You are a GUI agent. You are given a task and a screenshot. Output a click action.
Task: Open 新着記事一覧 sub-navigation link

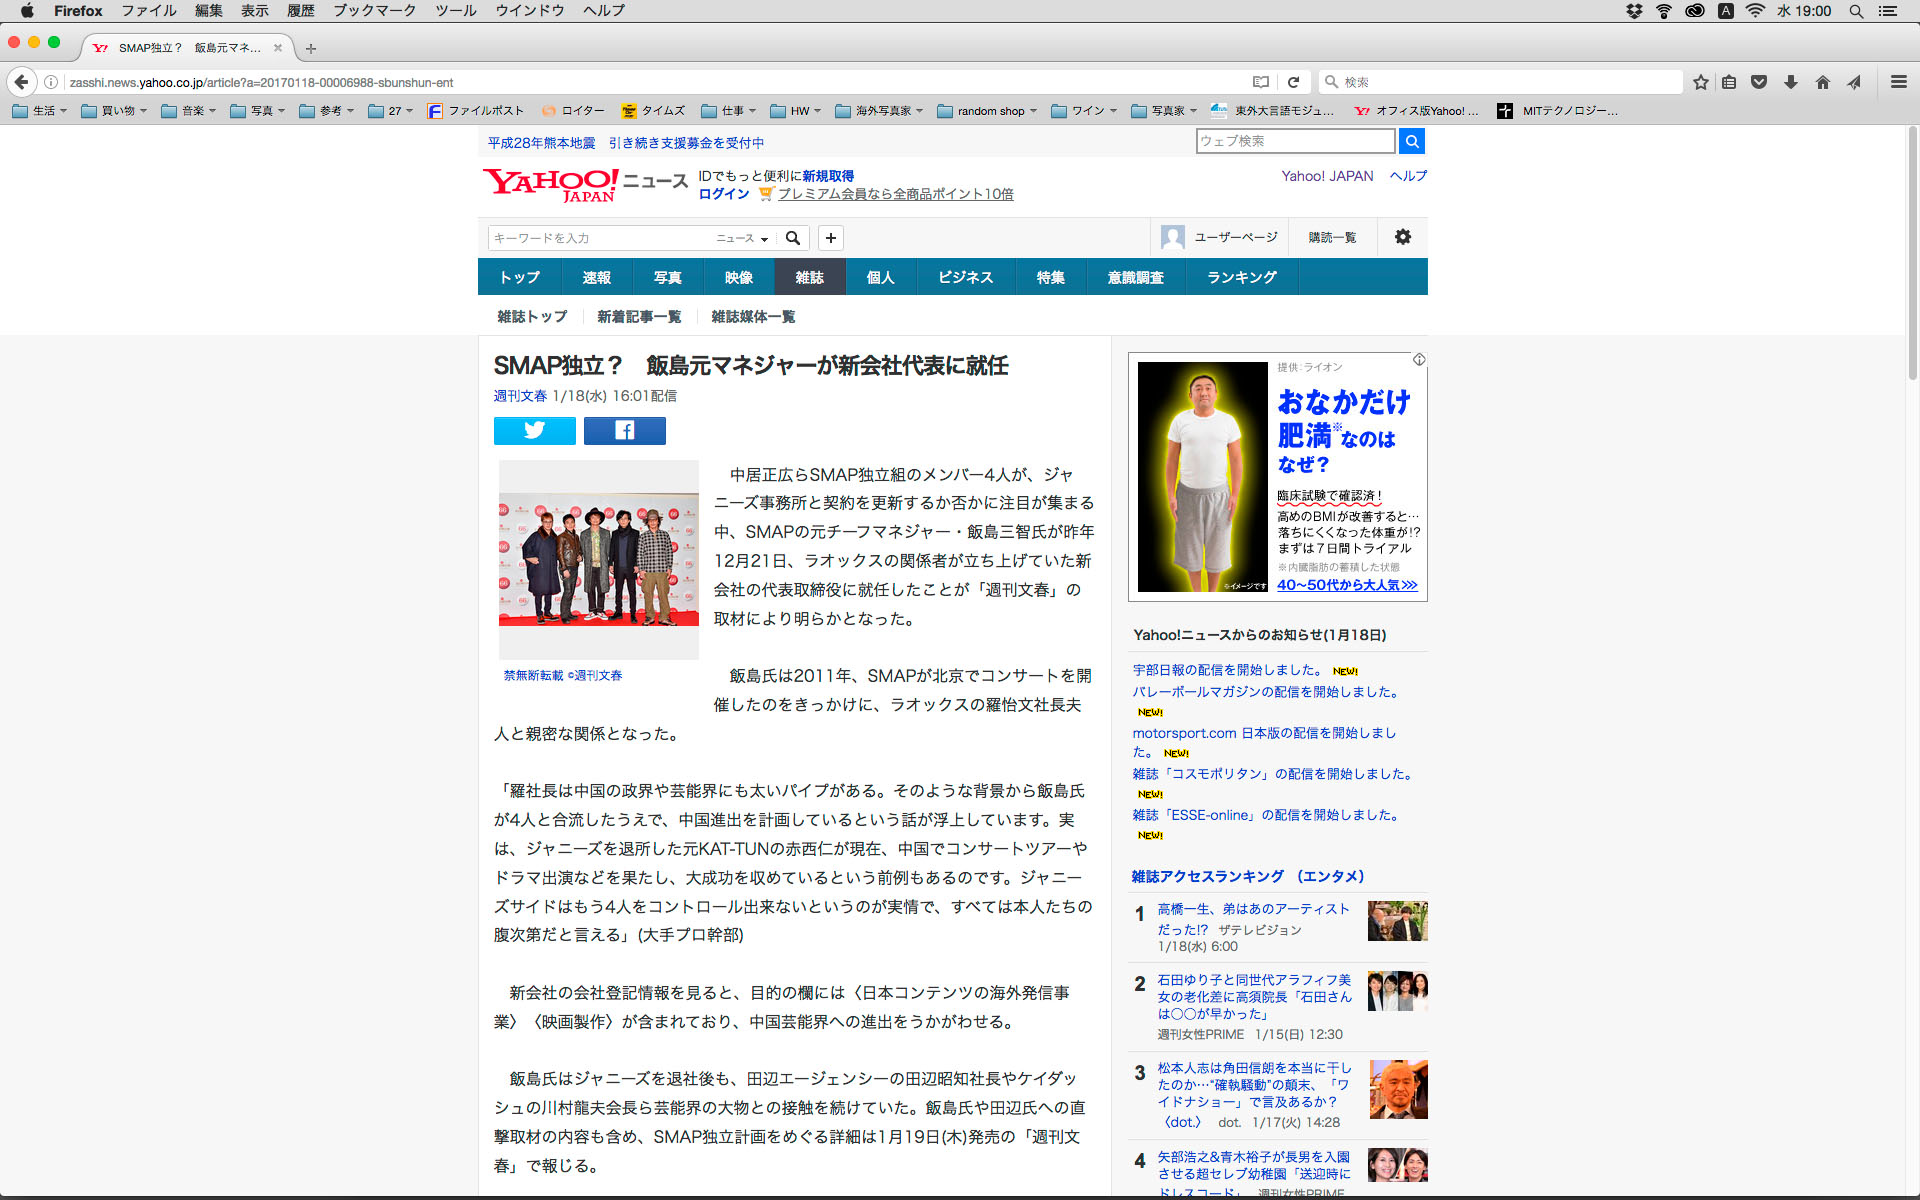(638, 316)
